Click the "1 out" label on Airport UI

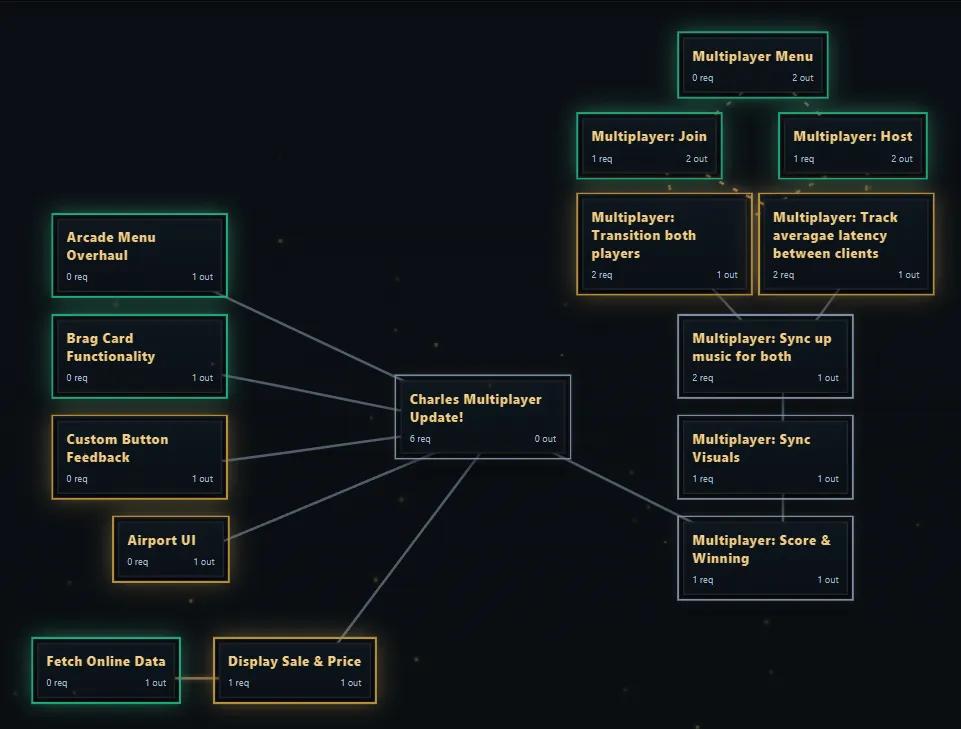coord(204,562)
